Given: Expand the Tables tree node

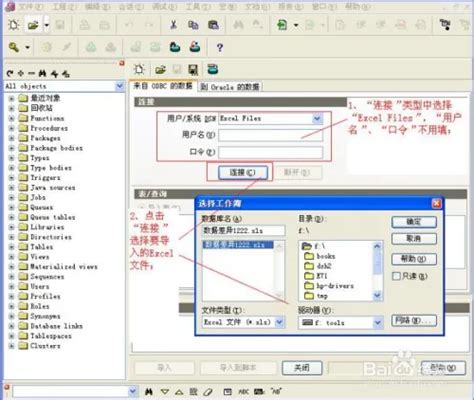Looking at the screenshot, I should pos(11,247).
